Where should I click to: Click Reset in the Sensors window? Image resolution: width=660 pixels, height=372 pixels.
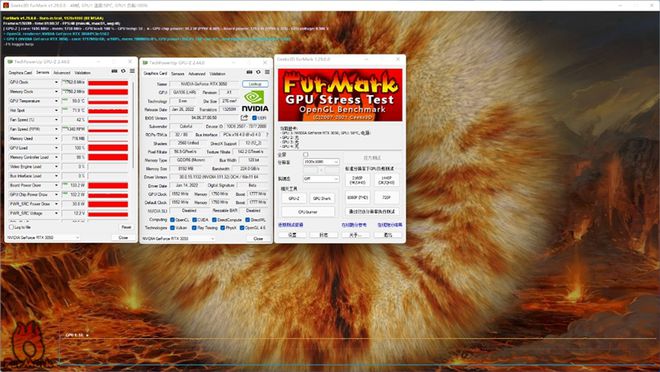tap(126, 227)
